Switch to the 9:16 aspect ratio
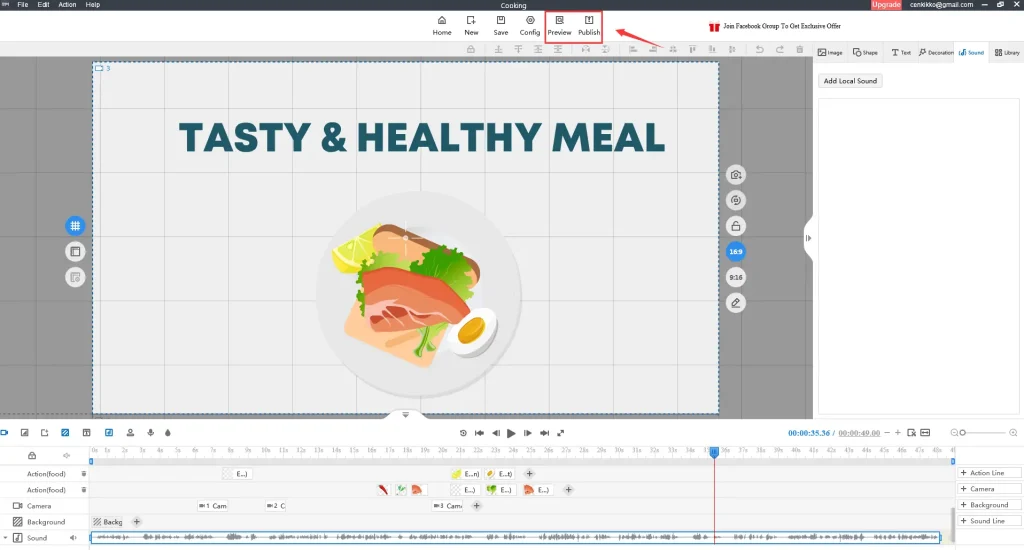 736,277
